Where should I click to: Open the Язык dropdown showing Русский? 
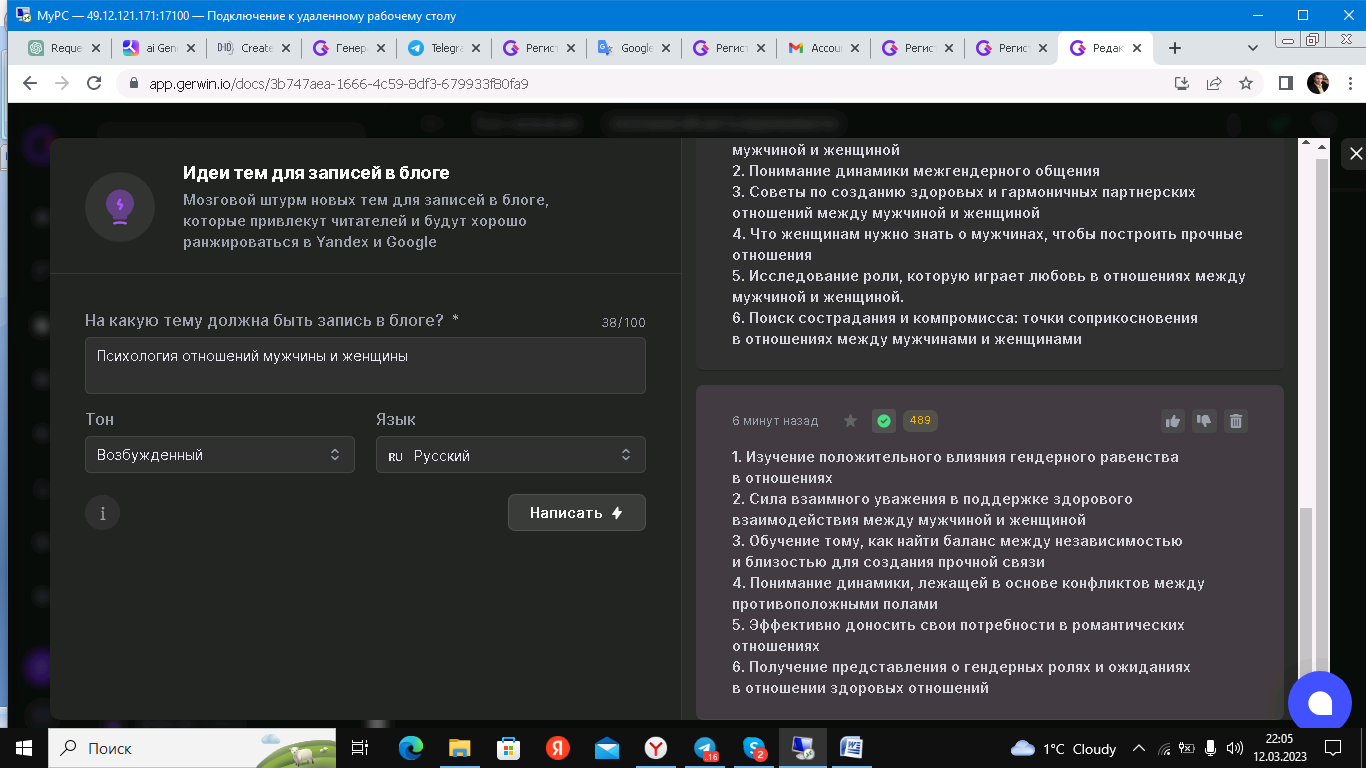pyautogui.click(x=510, y=455)
